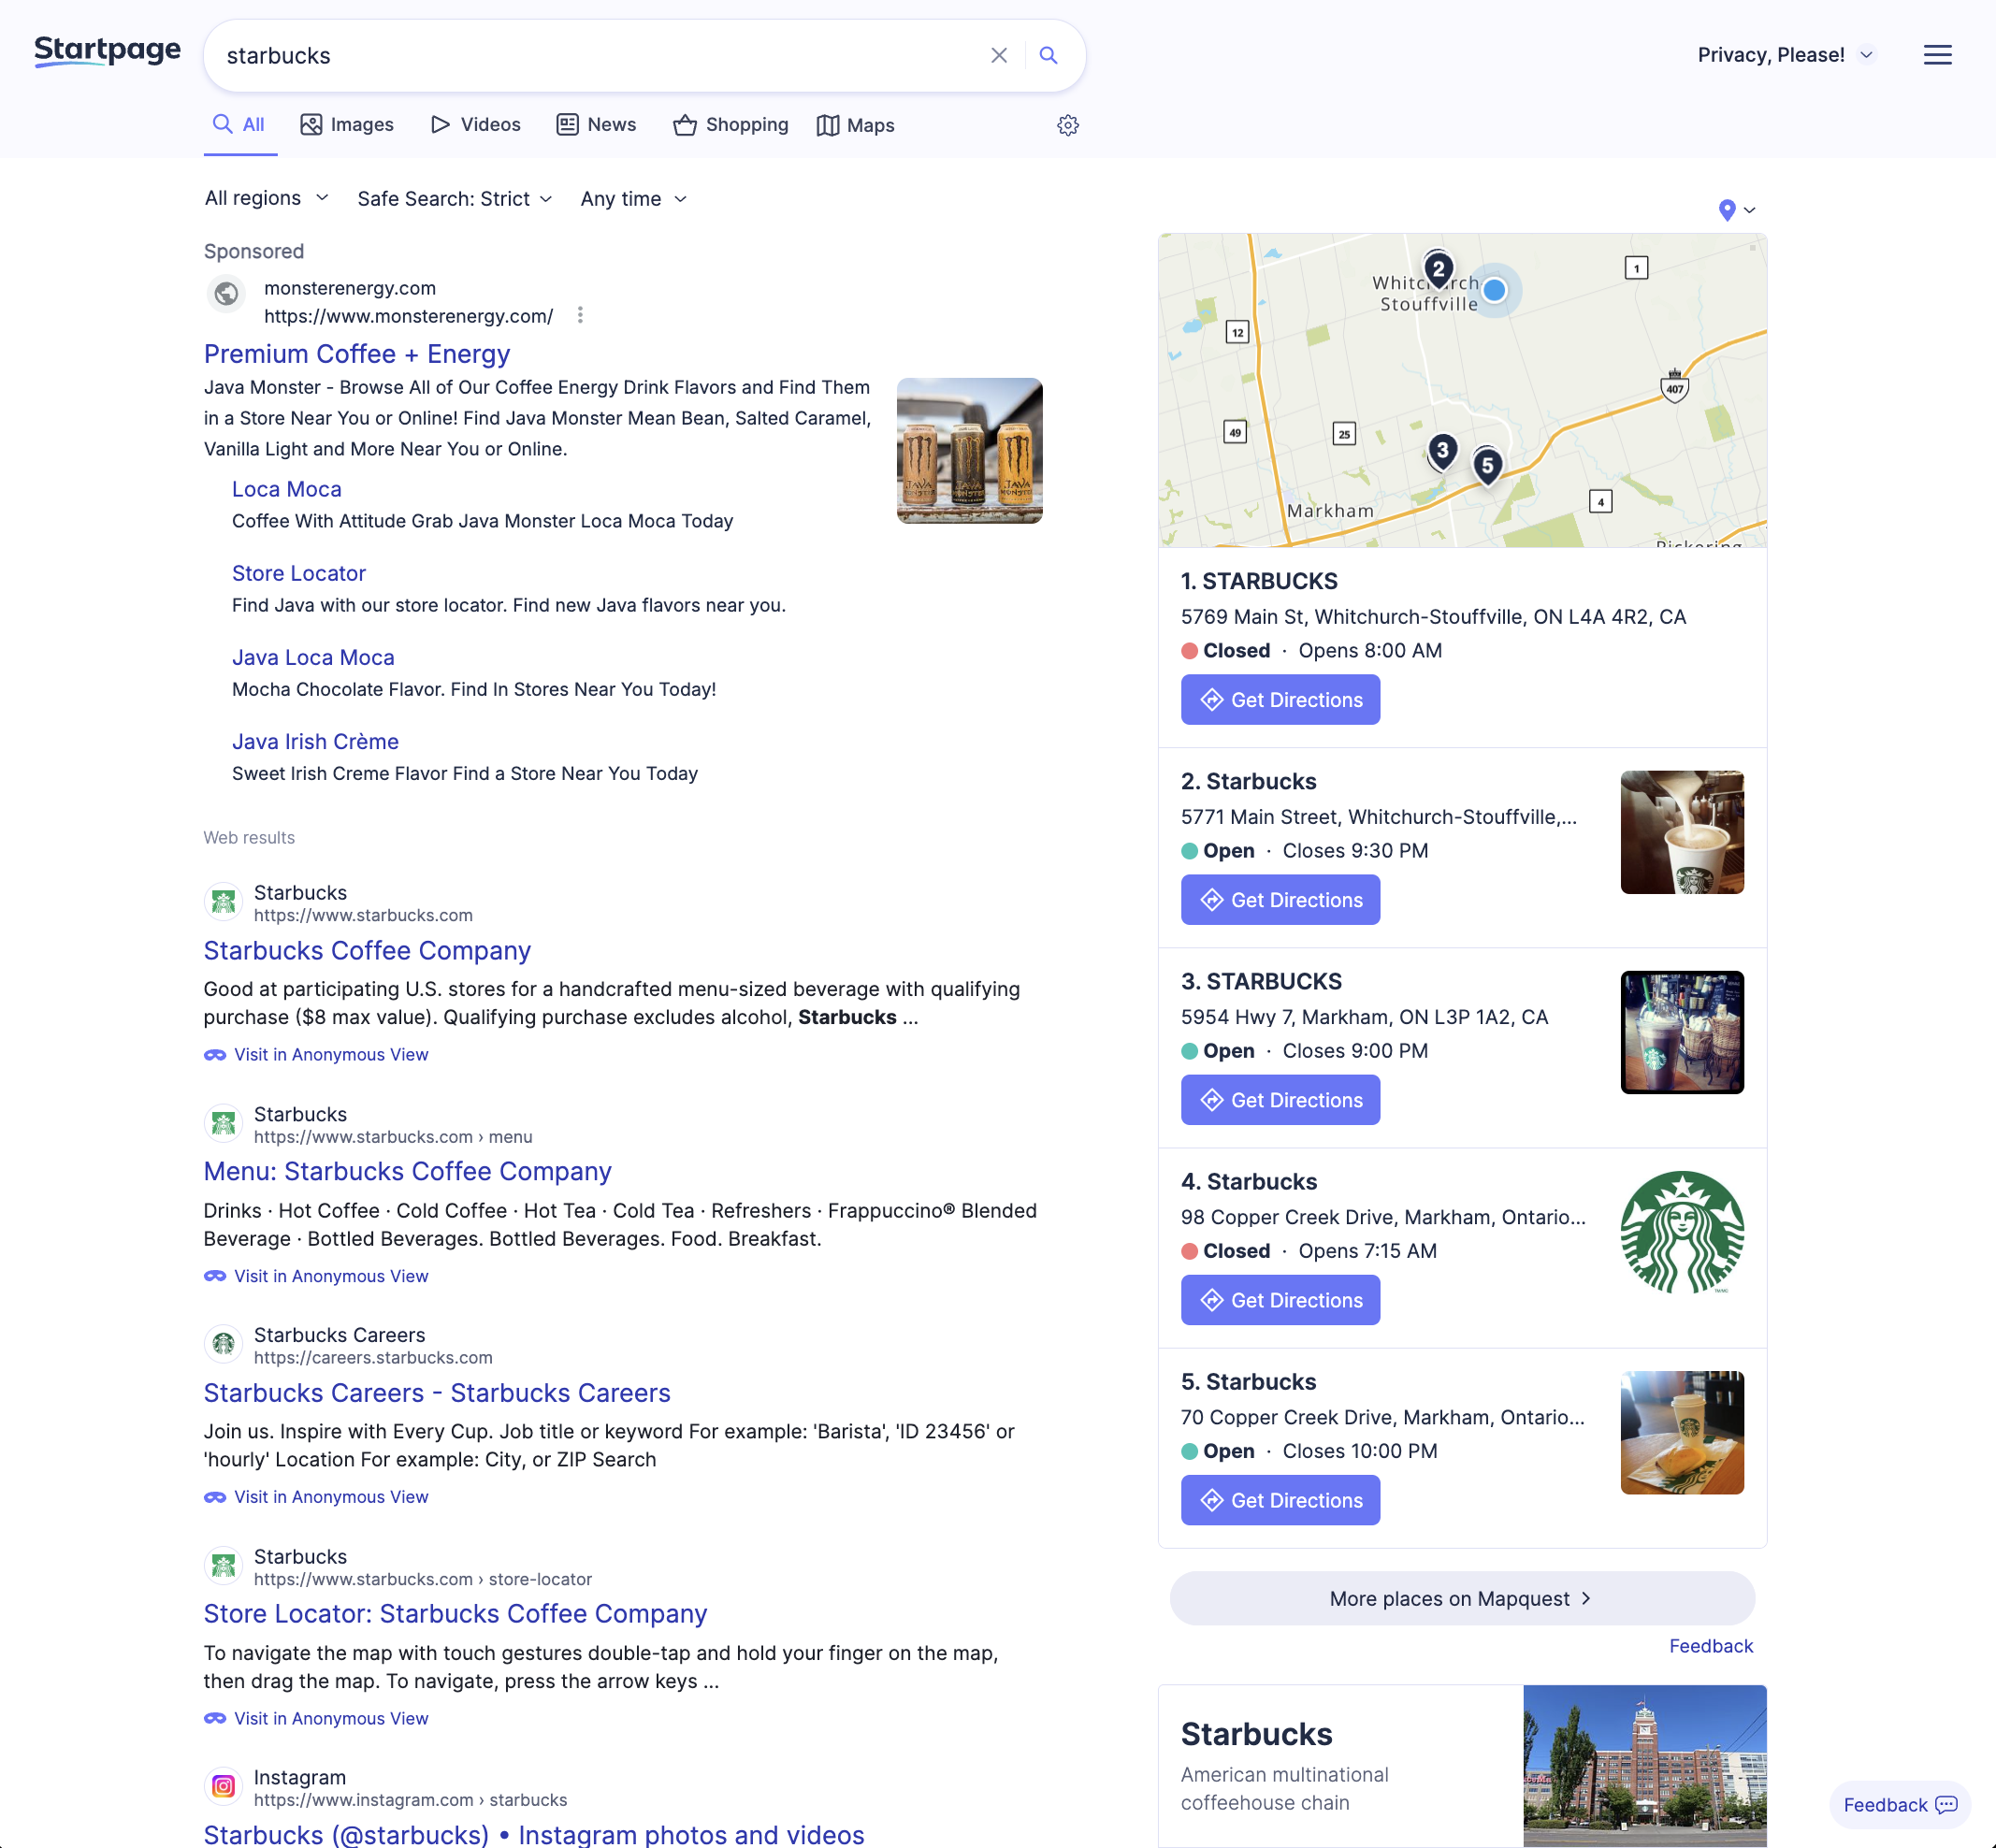Open the monsterenergy.com ad options dots
The height and width of the screenshot is (1848, 1996).
point(580,316)
